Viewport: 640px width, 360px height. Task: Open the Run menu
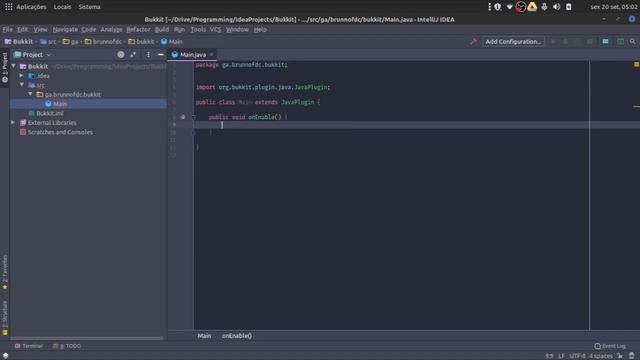pyautogui.click(x=179, y=29)
